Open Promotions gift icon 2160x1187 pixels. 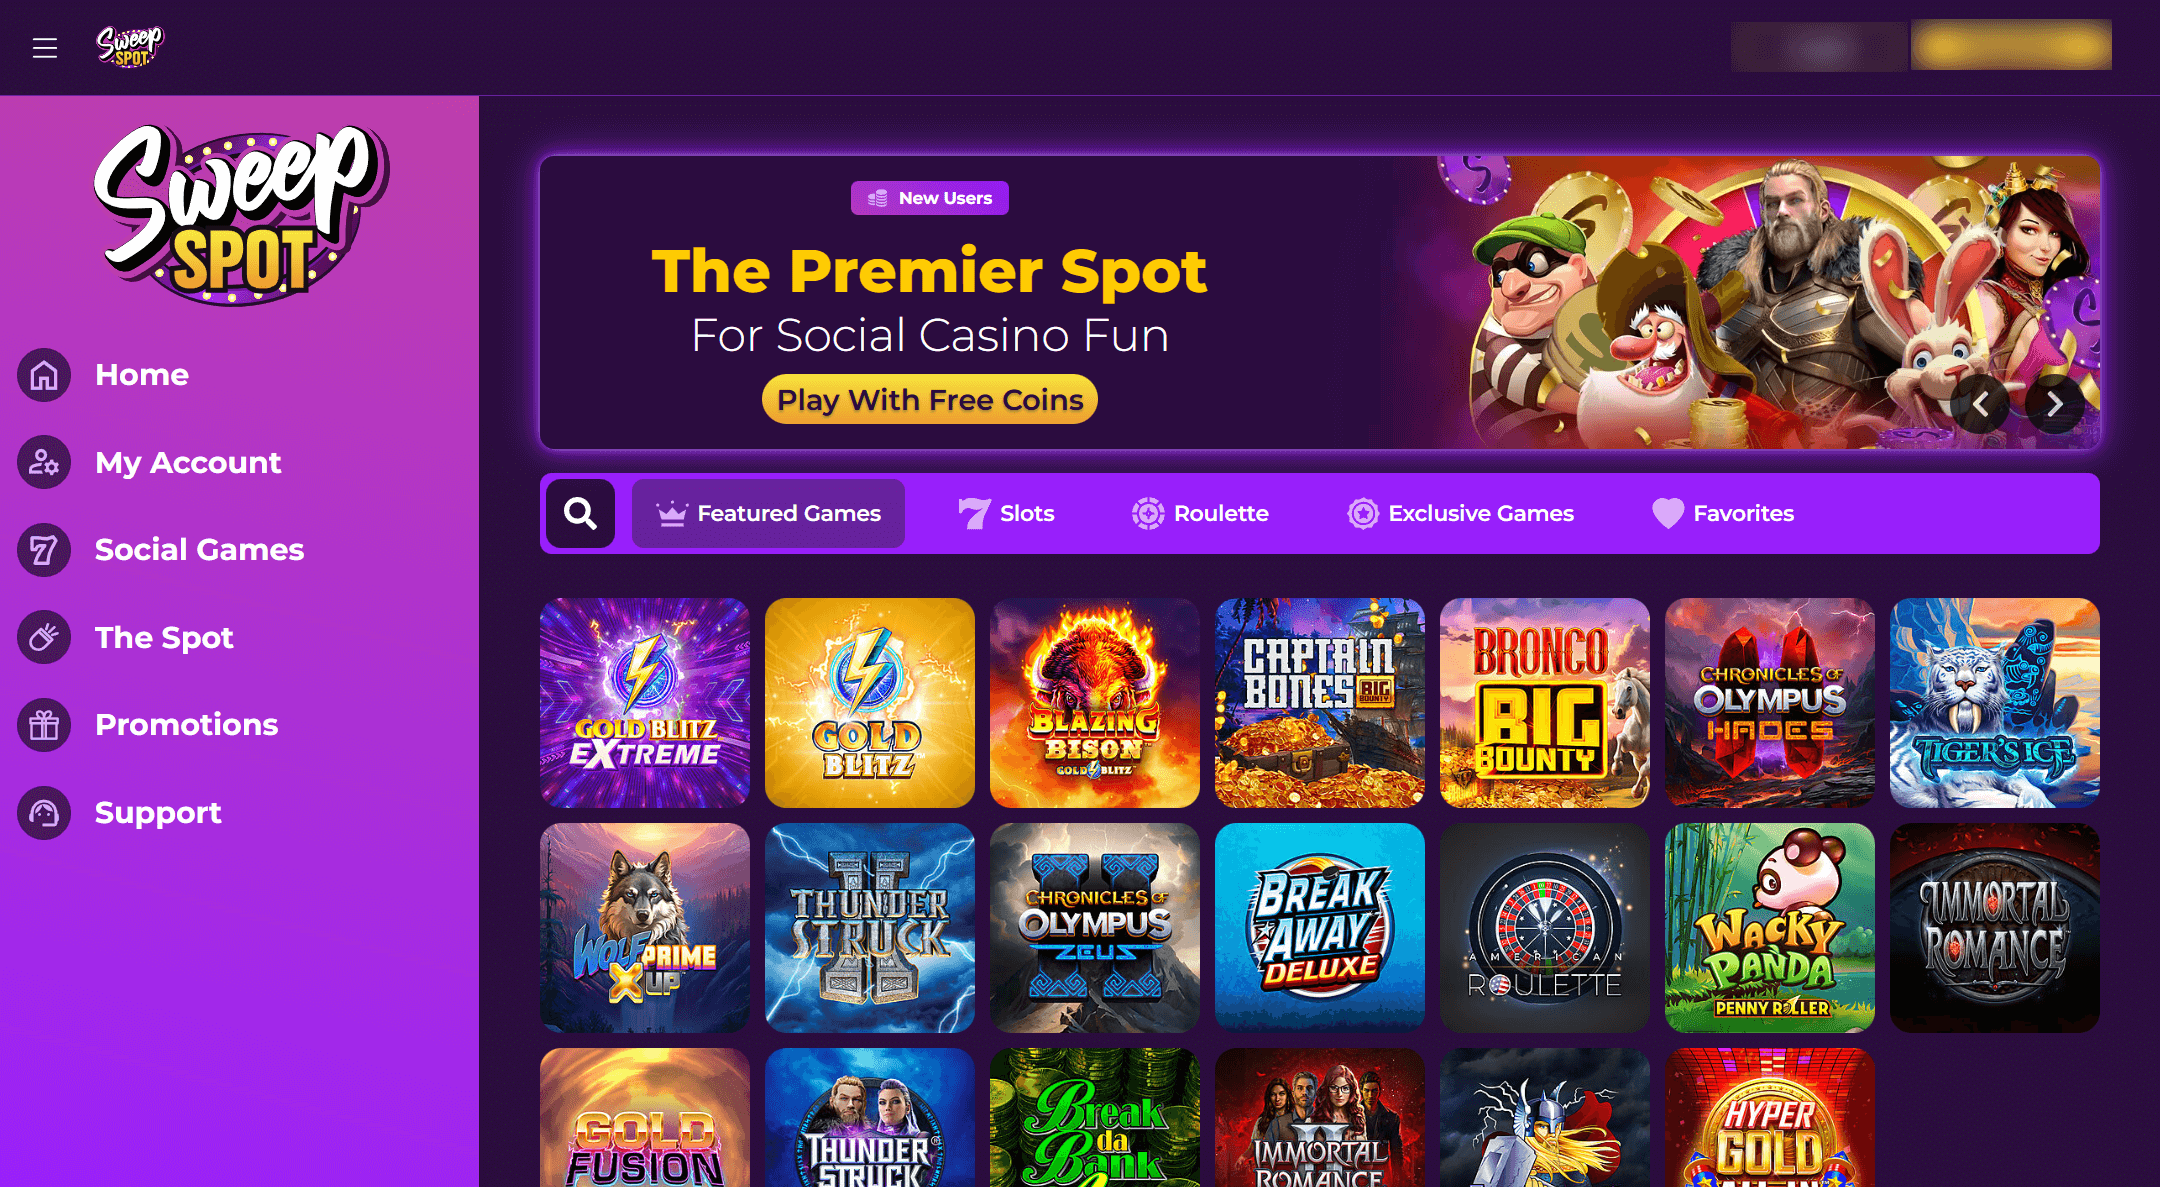(44, 725)
